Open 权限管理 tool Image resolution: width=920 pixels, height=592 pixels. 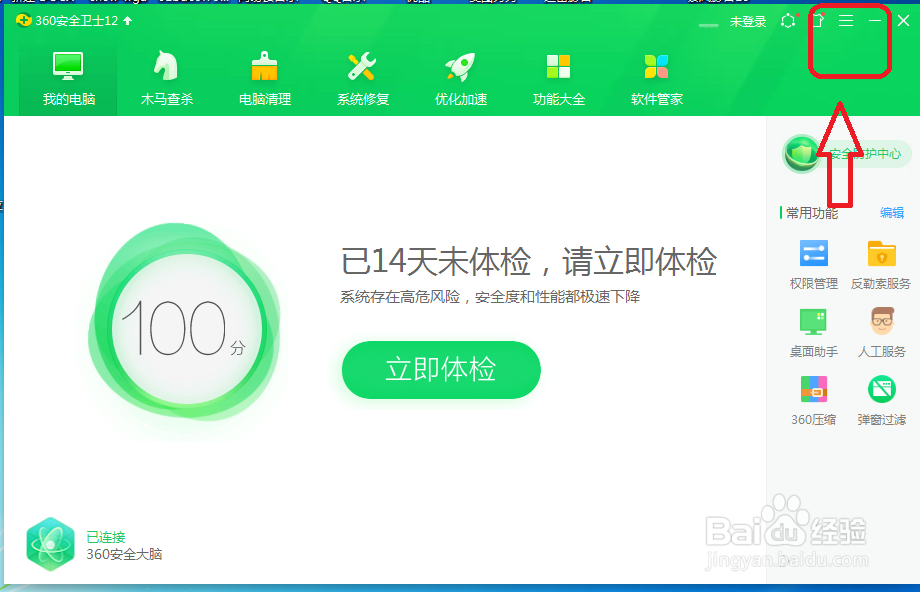pos(813,265)
